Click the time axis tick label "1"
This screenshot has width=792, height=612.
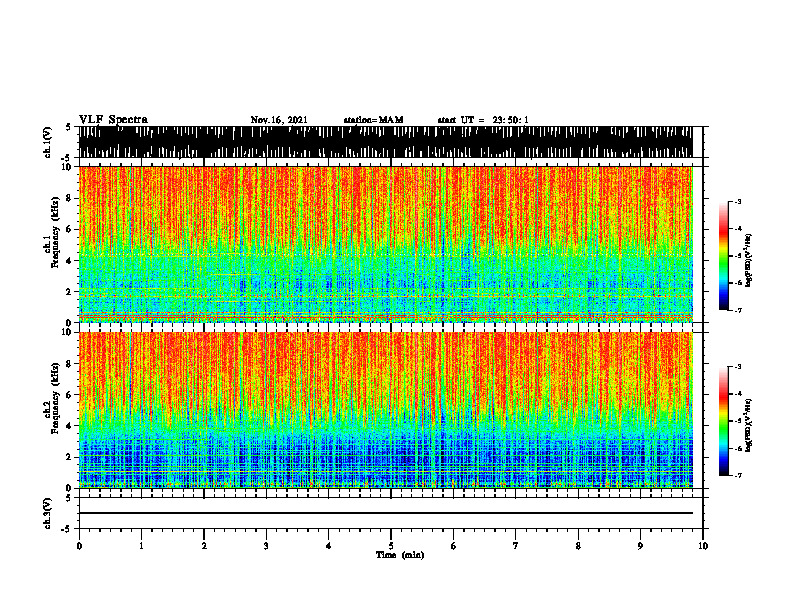coord(141,546)
